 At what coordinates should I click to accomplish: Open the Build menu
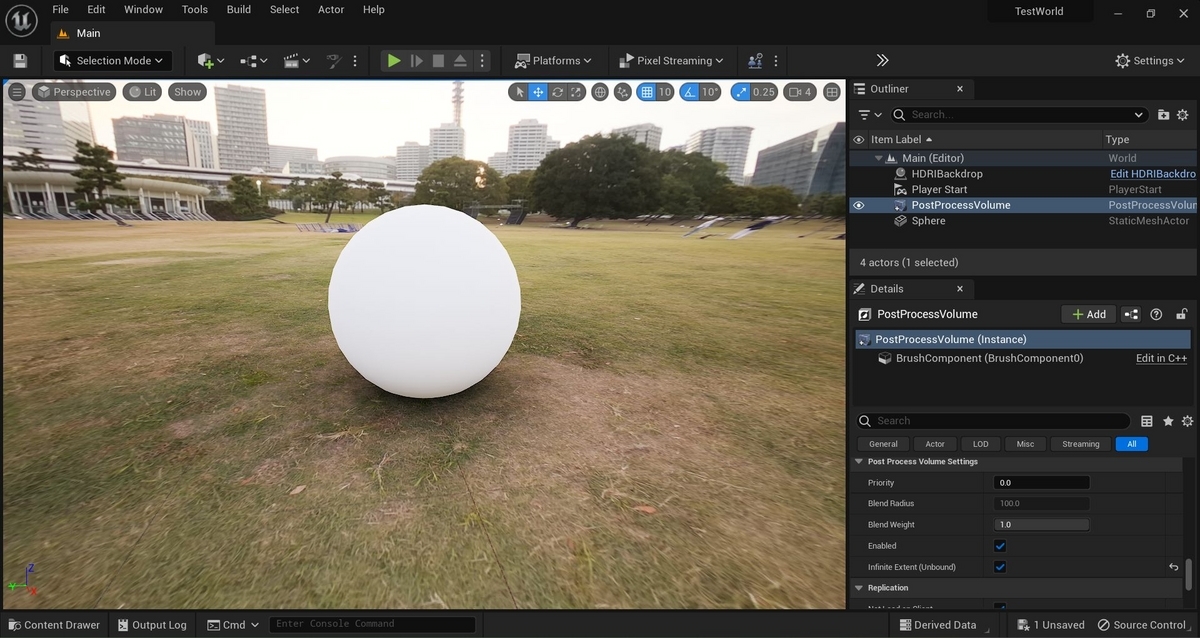(x=239, y=10)
